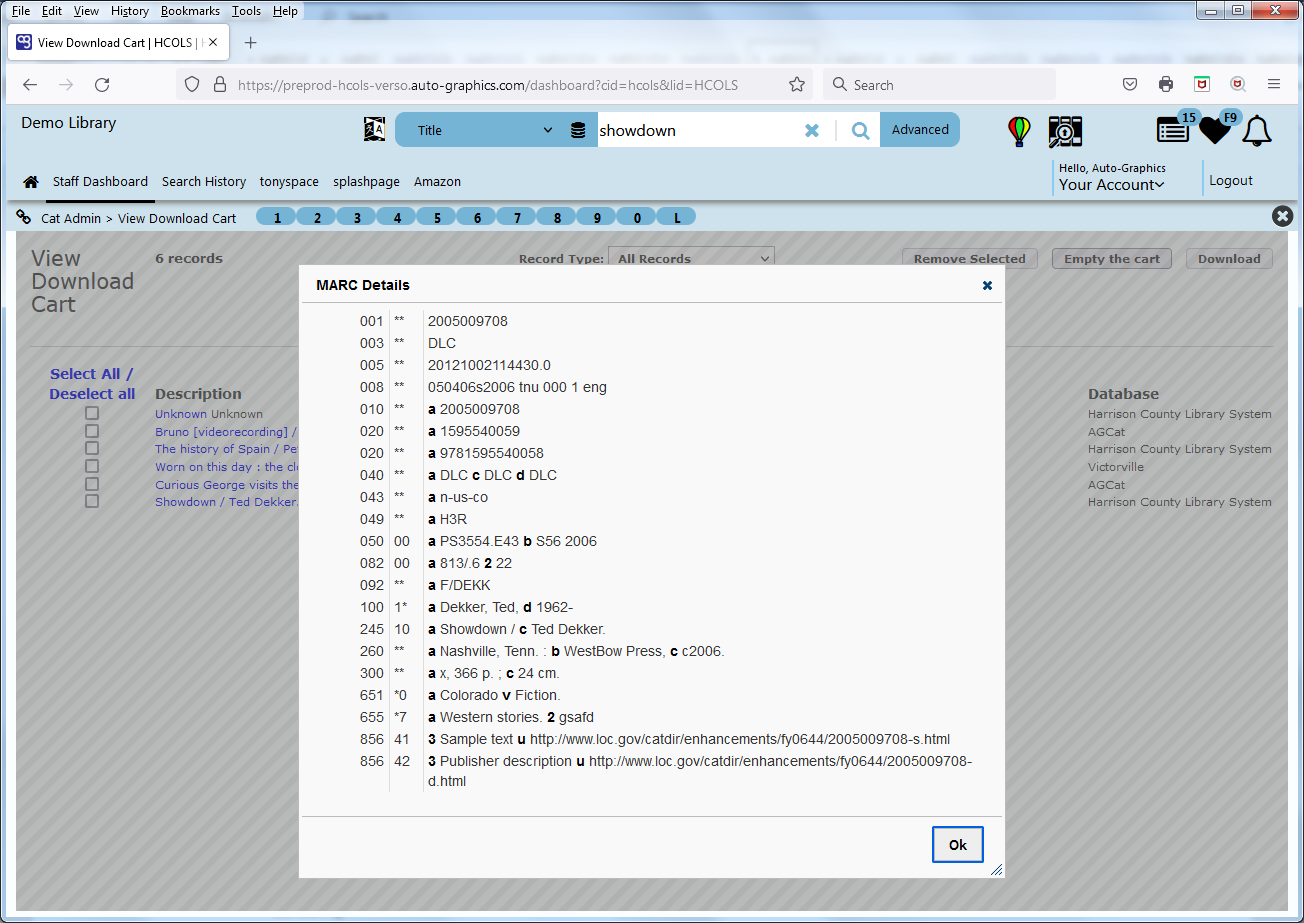This screenshot has height=923, width=1304.
Task: Click the browser Search box
Action: coord(939,85)
